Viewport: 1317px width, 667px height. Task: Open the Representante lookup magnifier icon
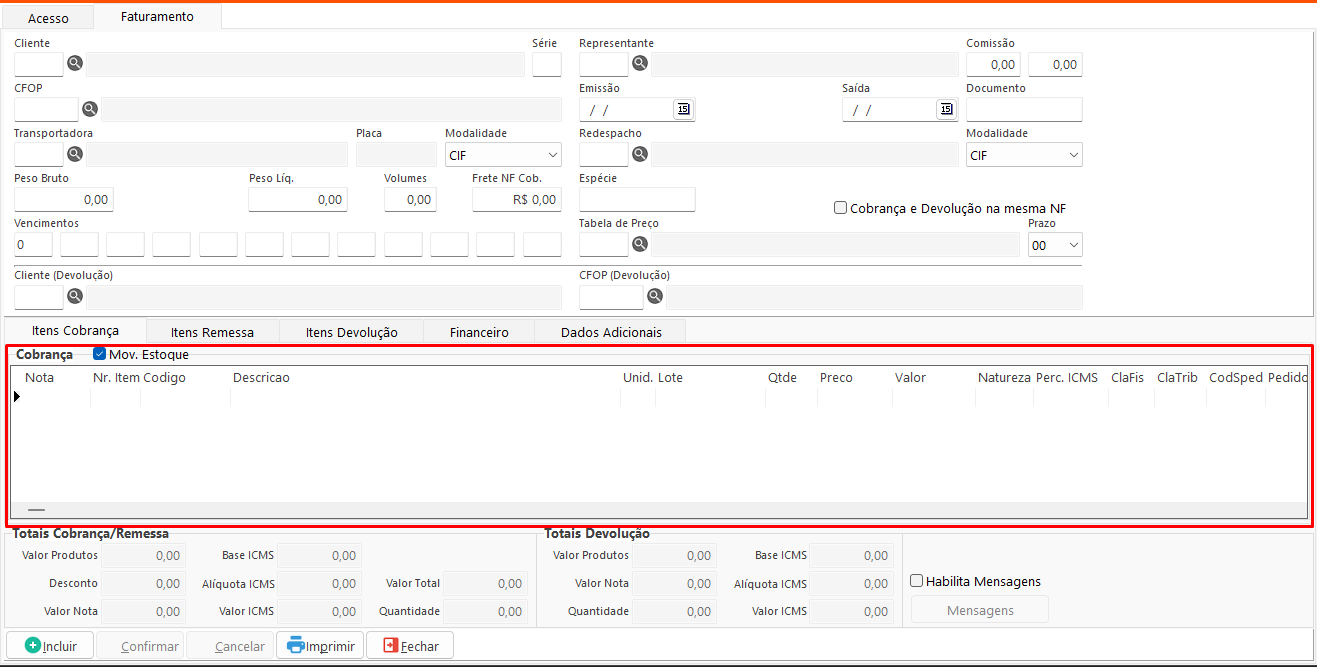point(640,64)
